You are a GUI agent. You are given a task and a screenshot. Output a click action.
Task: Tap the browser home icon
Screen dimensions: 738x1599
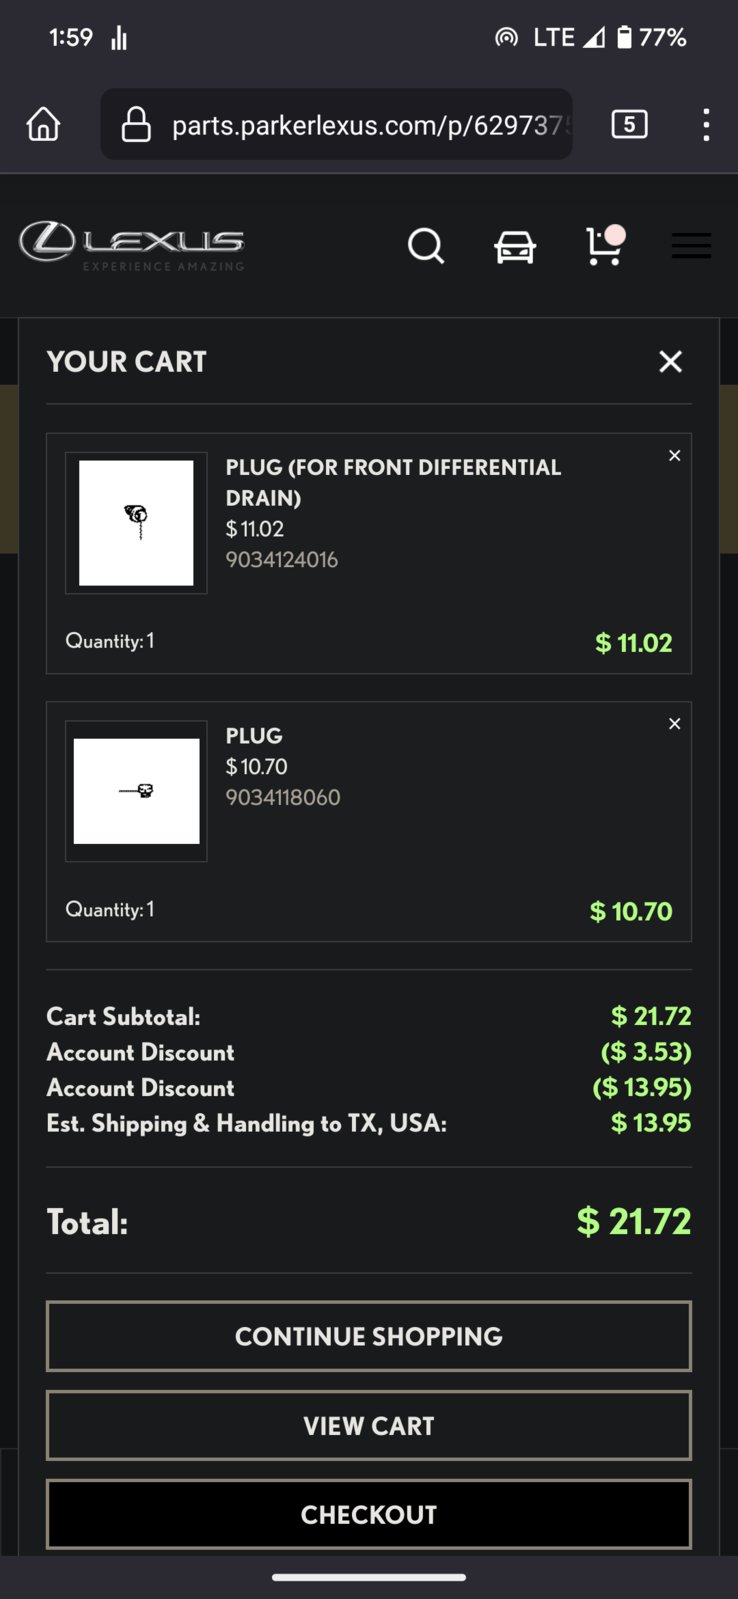[x=43, y=124]
